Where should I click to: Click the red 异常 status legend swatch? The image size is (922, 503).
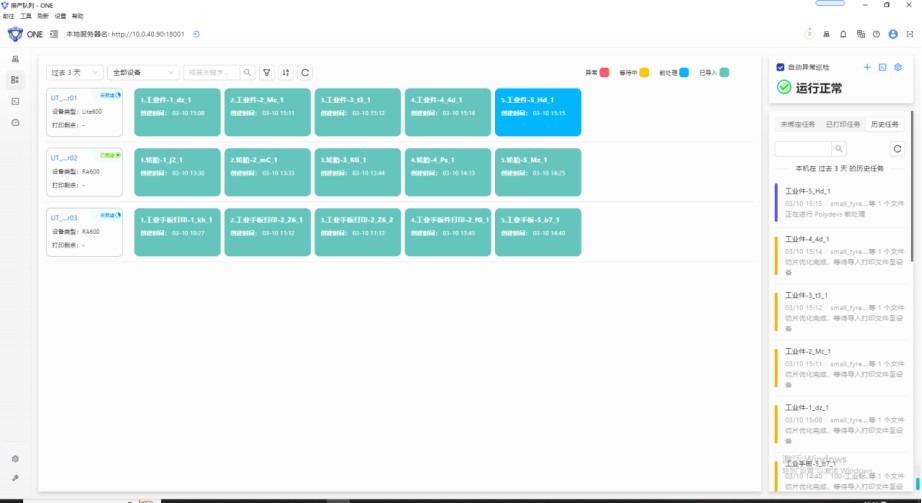pyautogui.click(x=604, y=73)
